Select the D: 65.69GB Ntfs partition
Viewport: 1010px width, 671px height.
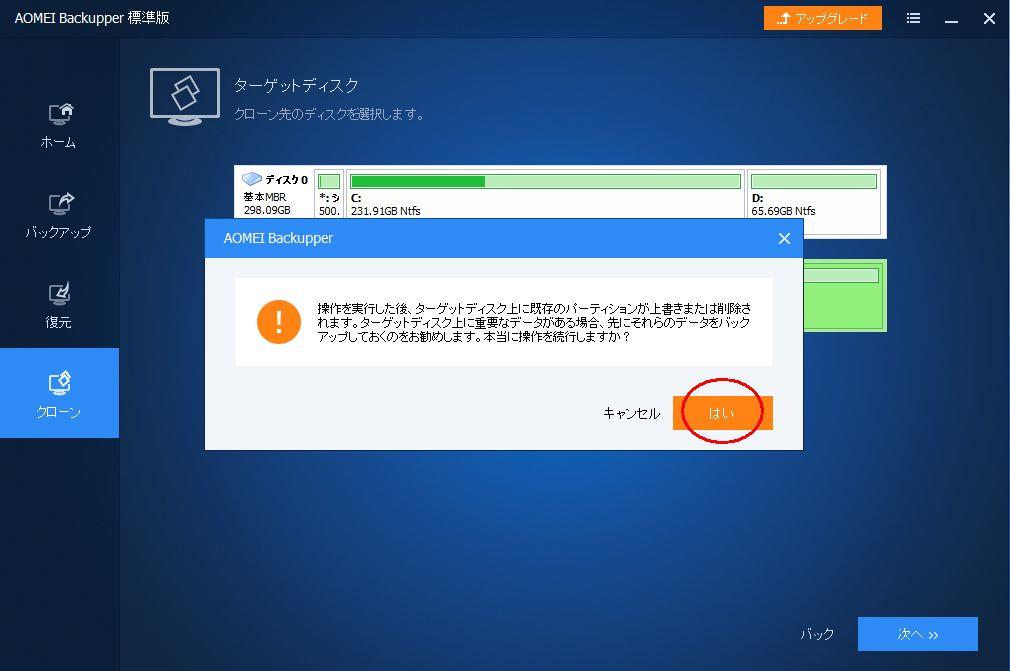tap(814, 202)
